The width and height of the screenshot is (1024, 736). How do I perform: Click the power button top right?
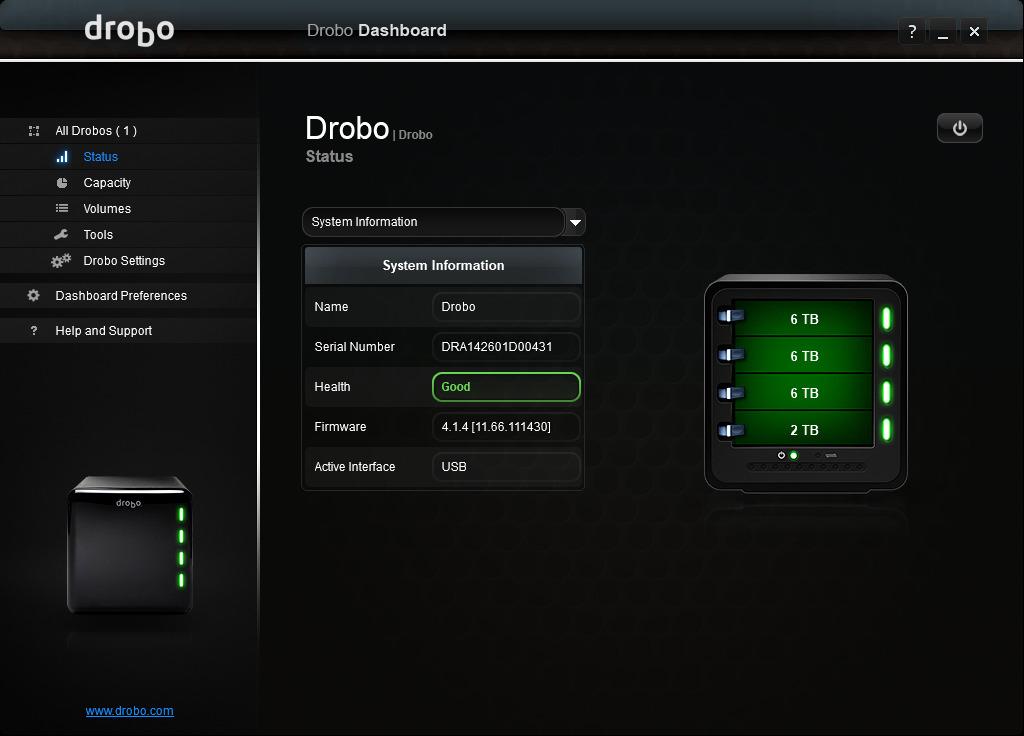(959, 128)
